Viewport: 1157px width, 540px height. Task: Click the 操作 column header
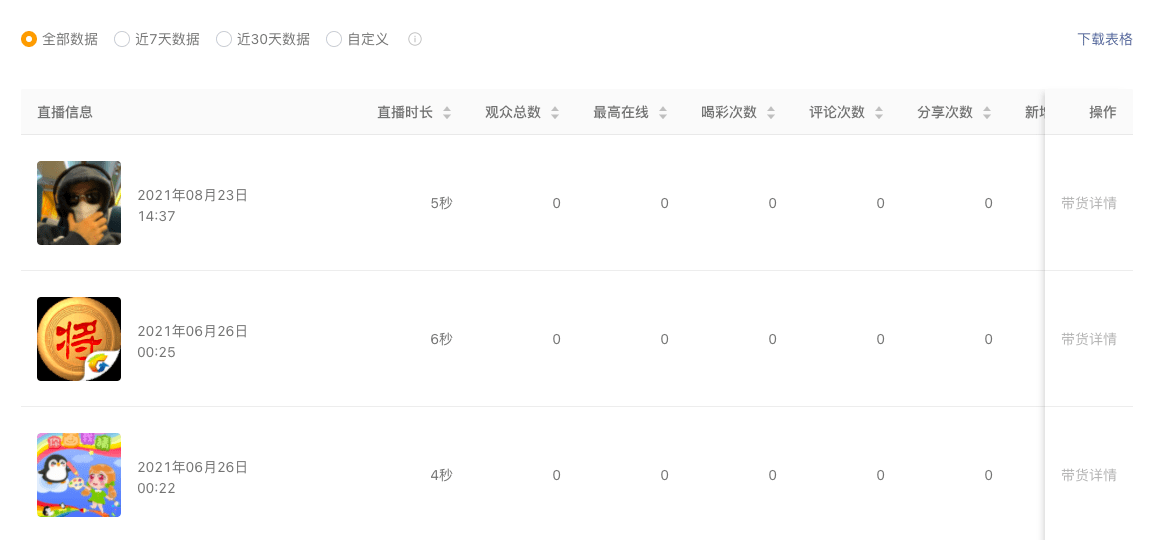1102,112
